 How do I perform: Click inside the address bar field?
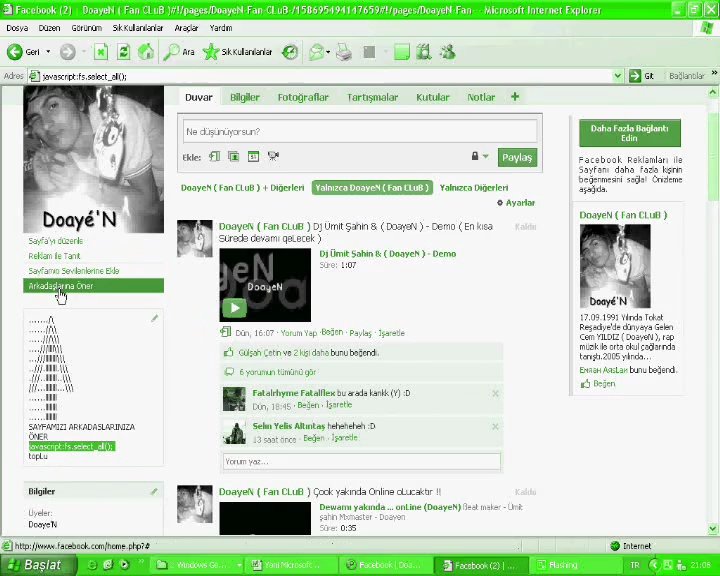coord(321,76)
